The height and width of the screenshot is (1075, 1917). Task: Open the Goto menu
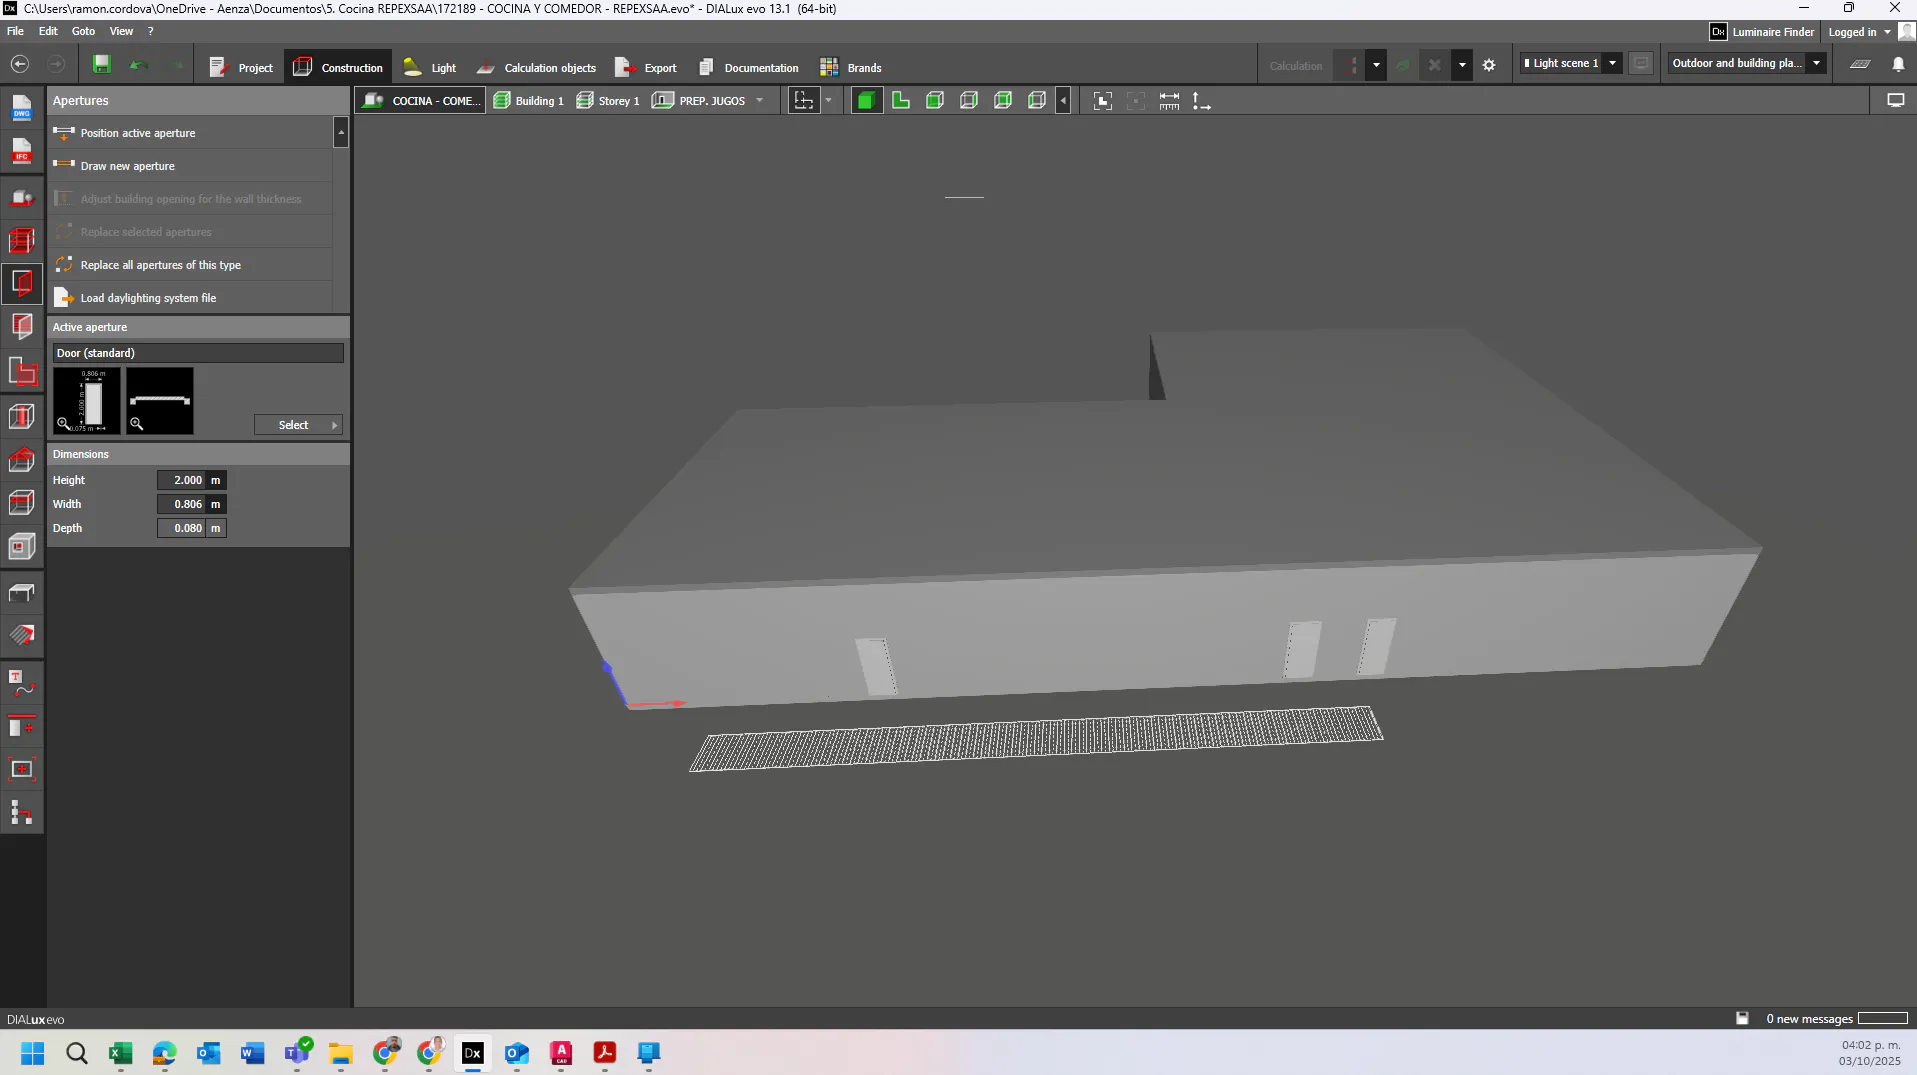click(83, 31)
